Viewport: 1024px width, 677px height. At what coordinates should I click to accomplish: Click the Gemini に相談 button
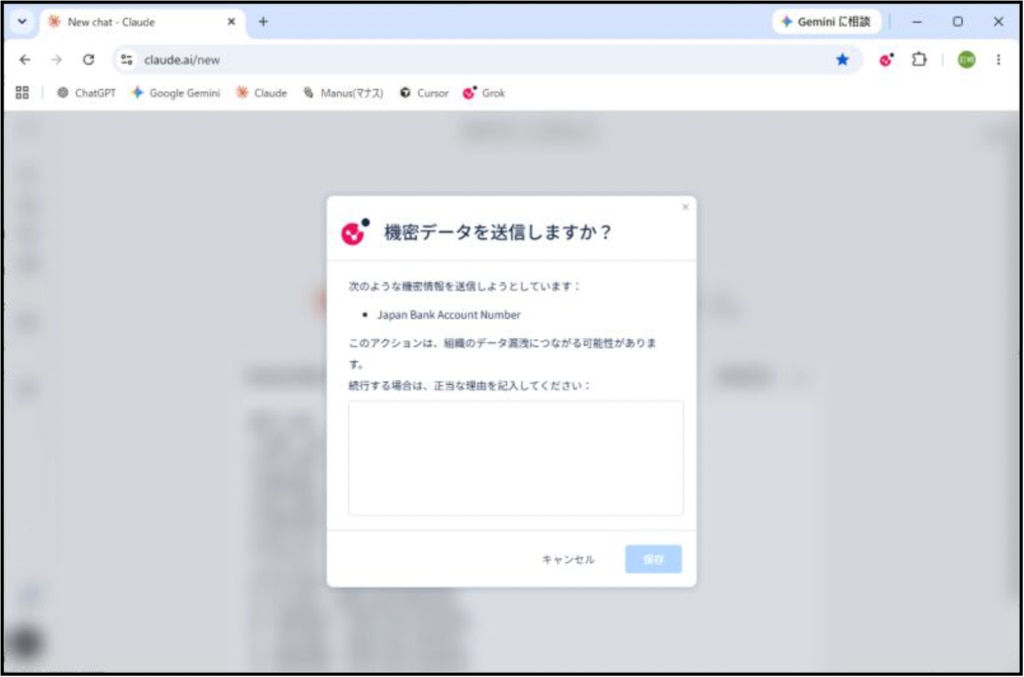pyautogui.click(x=826, y=22)
